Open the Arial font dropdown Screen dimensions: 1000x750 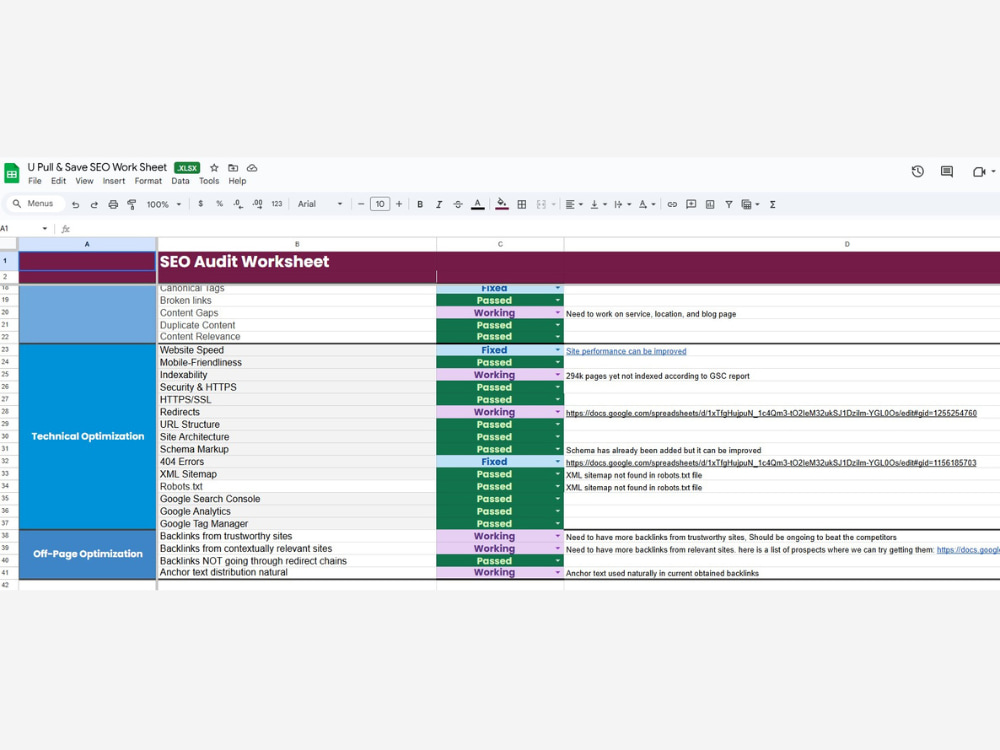(x=320, y=204)
